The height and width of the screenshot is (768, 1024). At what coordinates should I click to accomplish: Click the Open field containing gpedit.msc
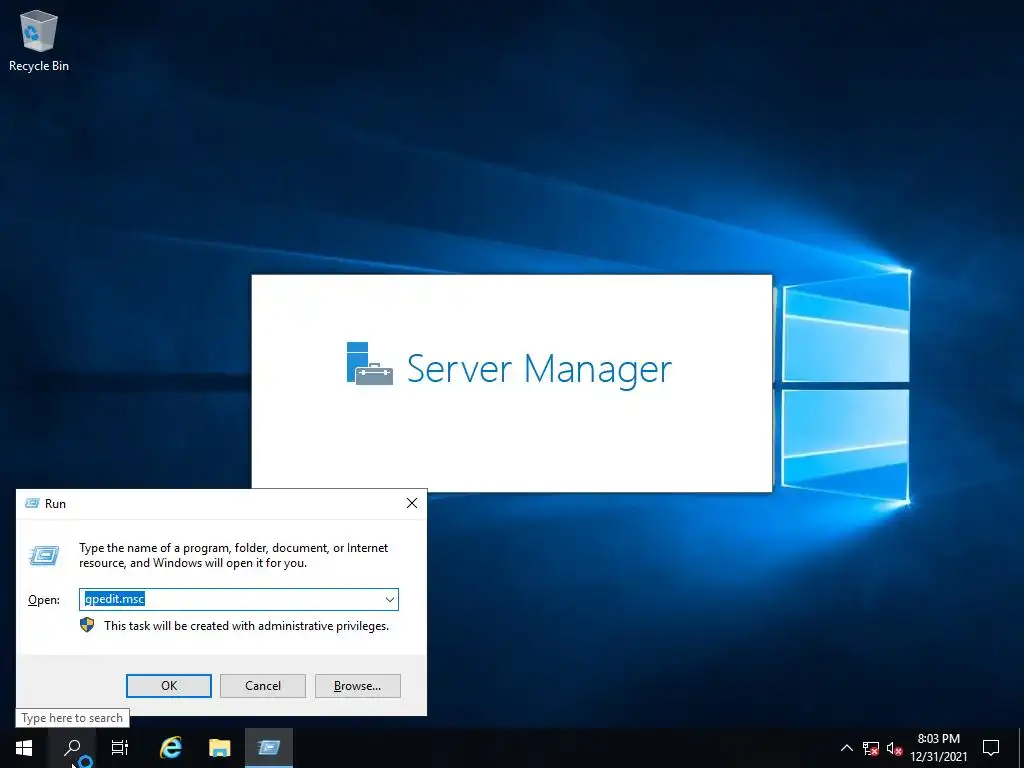[x=238, y=600]
